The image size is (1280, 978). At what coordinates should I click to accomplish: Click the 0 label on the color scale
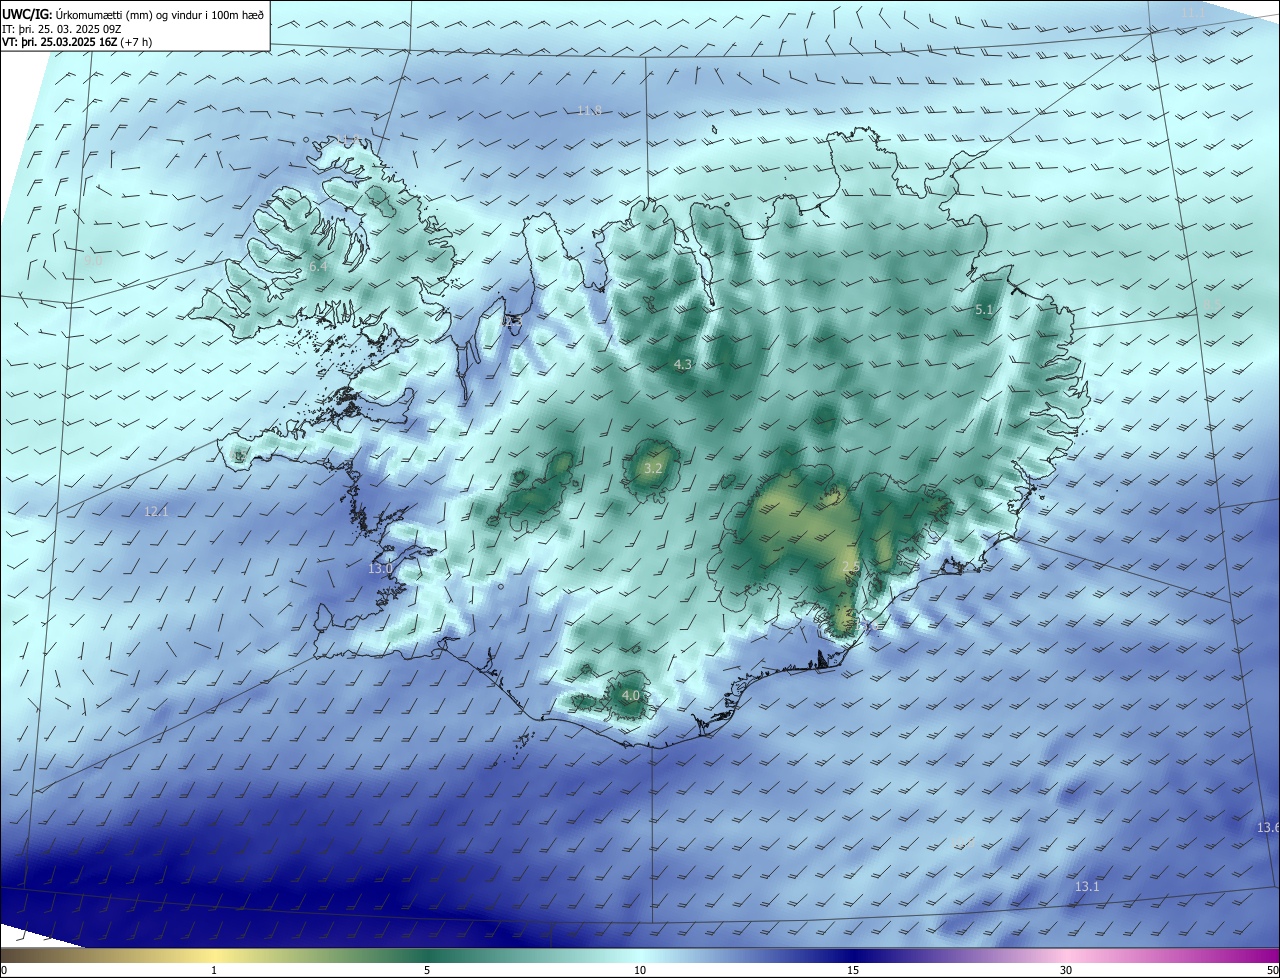(x=4, y=970)
